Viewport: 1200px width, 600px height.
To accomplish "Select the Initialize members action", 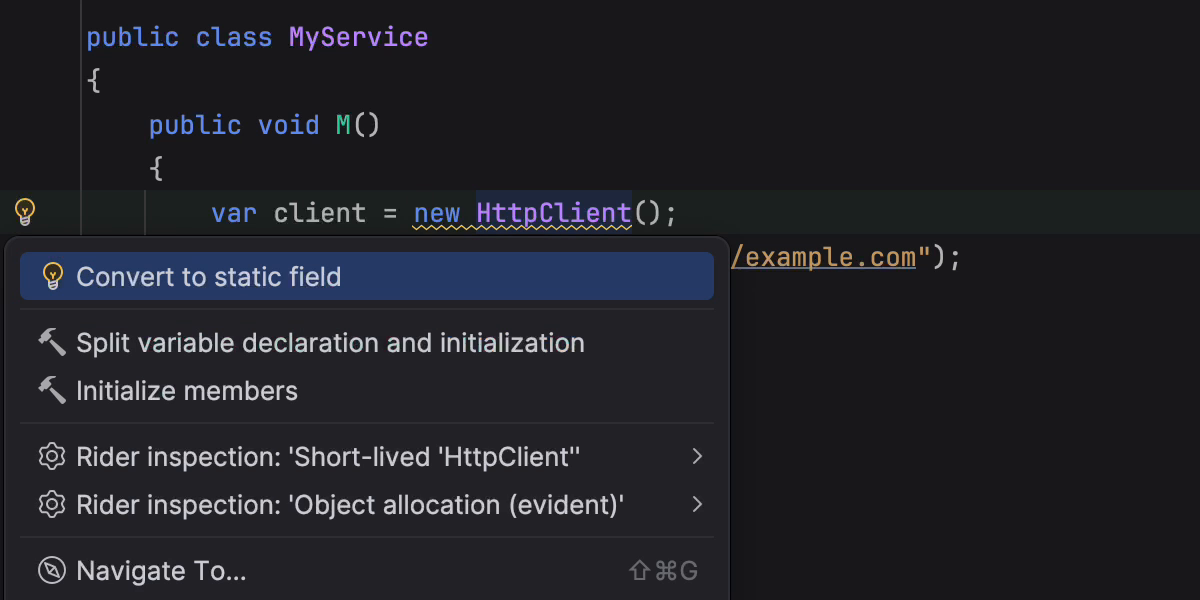I will (187, 391).
